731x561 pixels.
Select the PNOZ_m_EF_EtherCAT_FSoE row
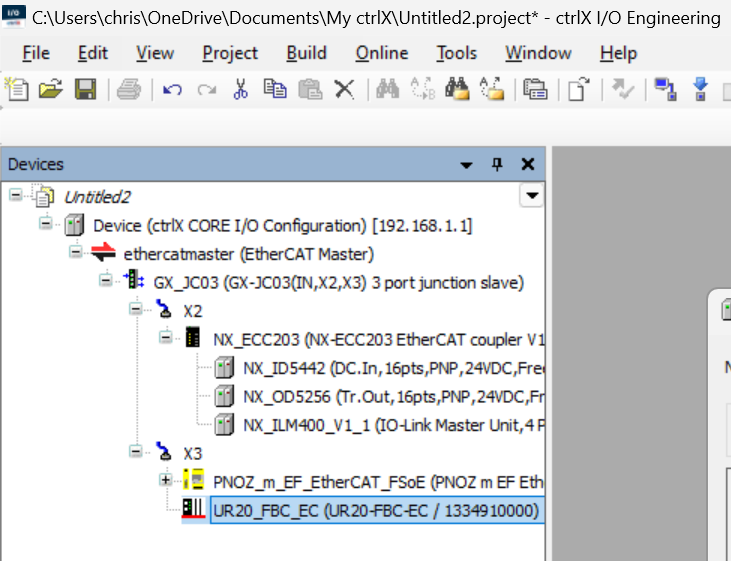tap(378, 482)
